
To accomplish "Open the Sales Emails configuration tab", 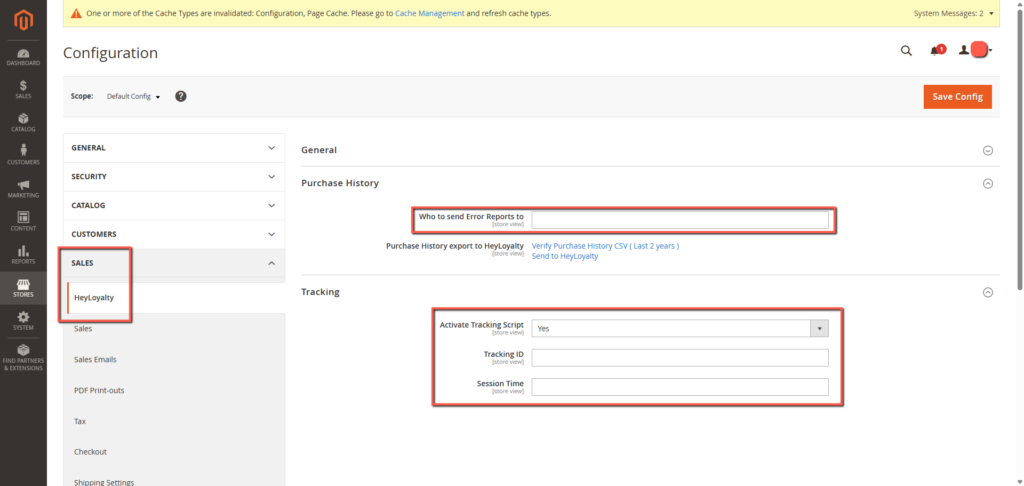I will (x=96, y=359).
